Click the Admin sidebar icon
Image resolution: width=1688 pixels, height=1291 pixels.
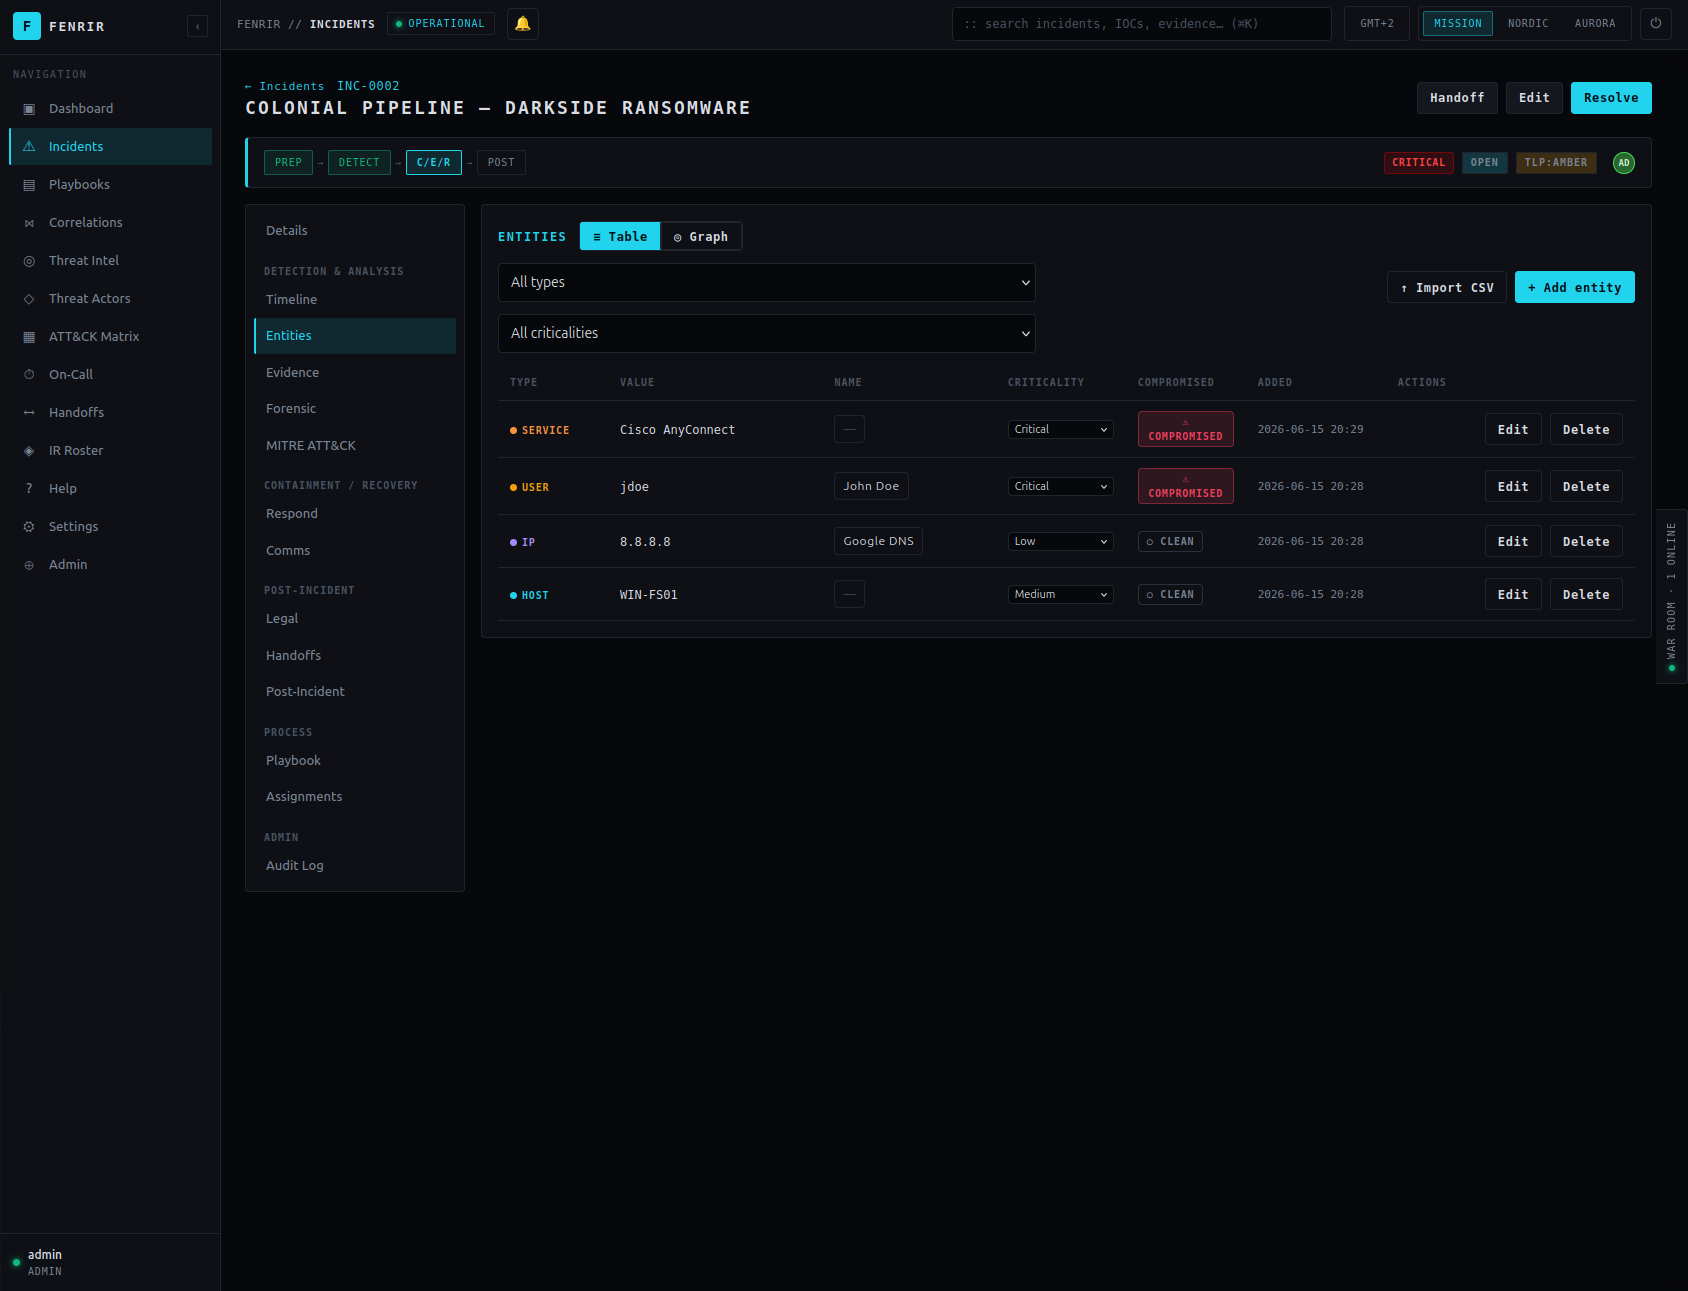[29, 565]
